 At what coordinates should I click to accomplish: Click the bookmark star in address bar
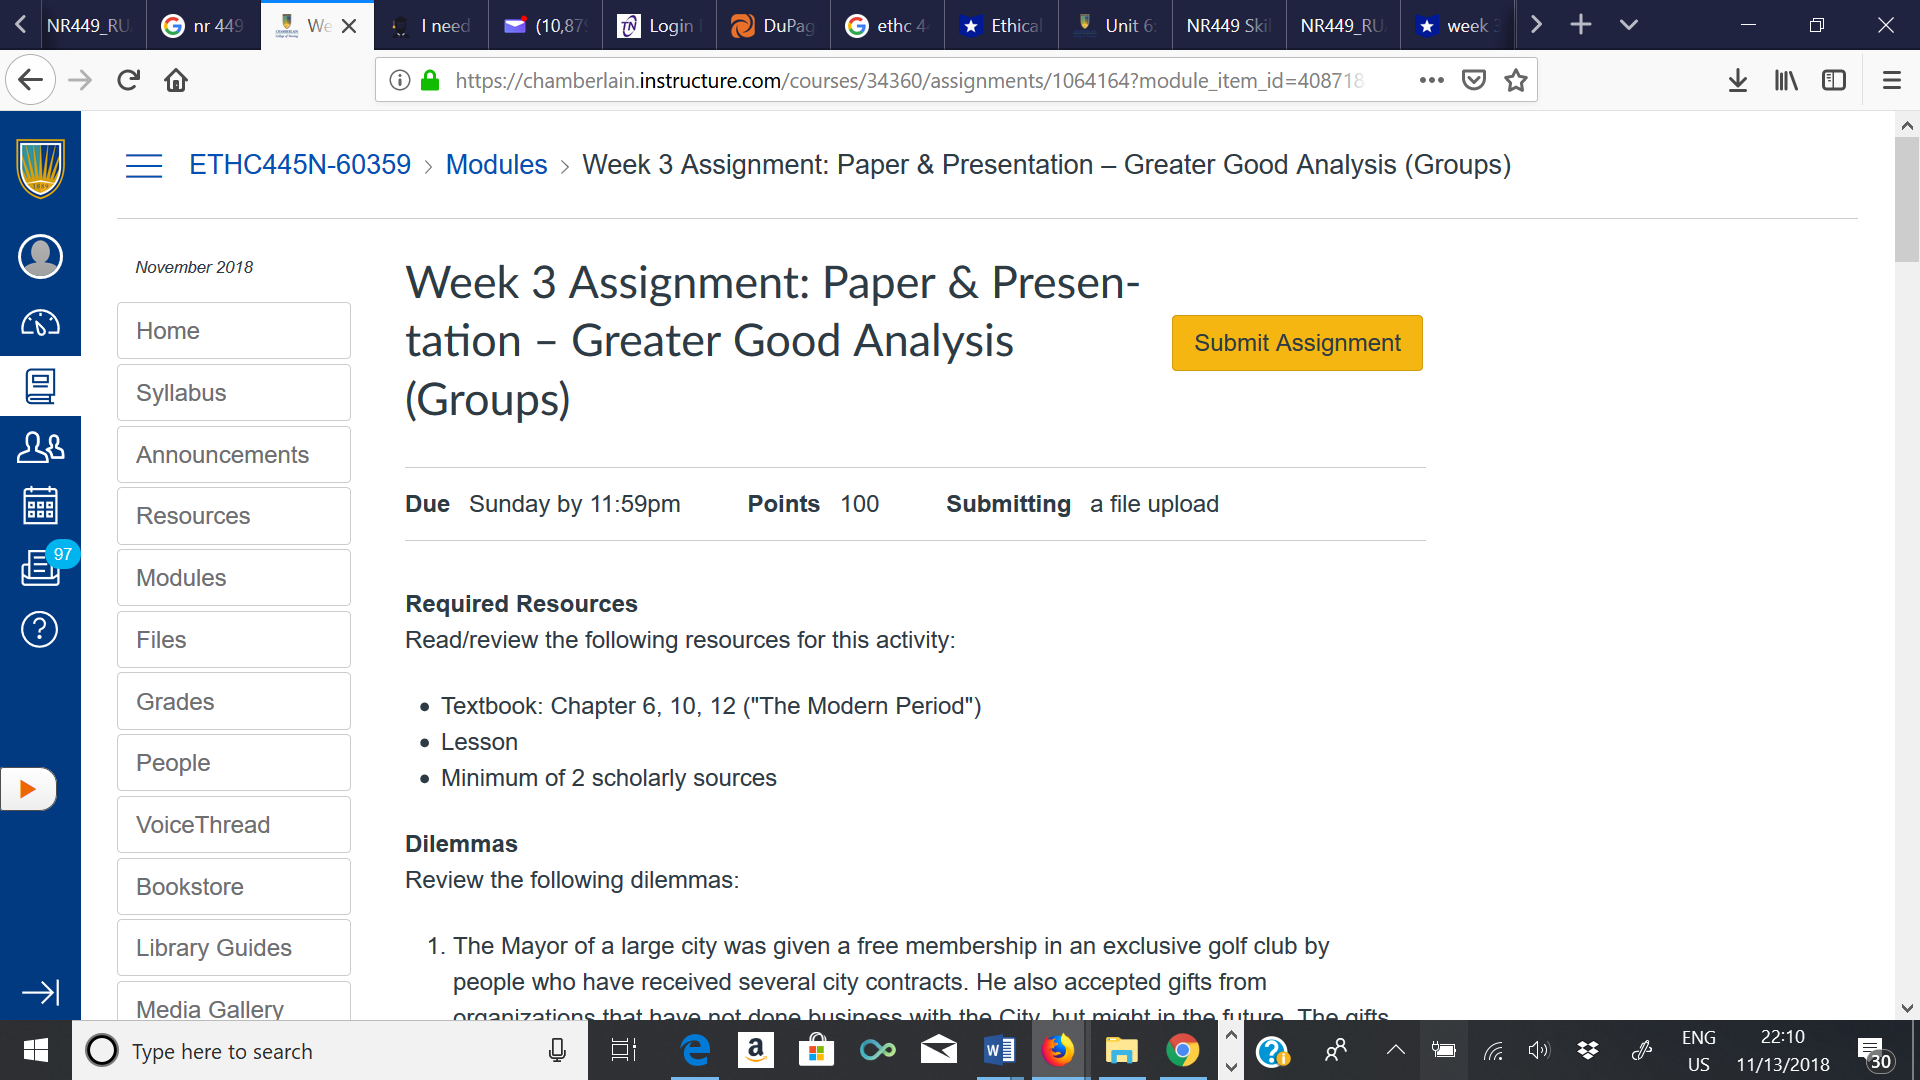pos(1516,80)
